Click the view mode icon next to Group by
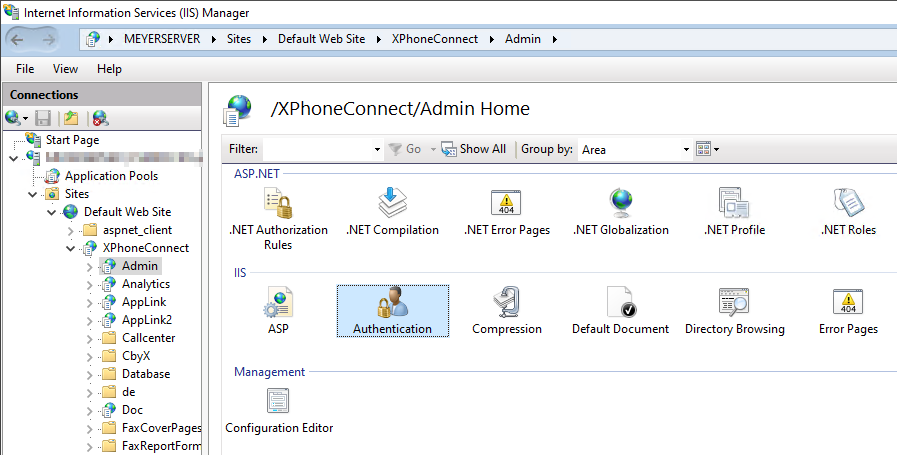The image size is (897, 455). click(x=707, y=149)
